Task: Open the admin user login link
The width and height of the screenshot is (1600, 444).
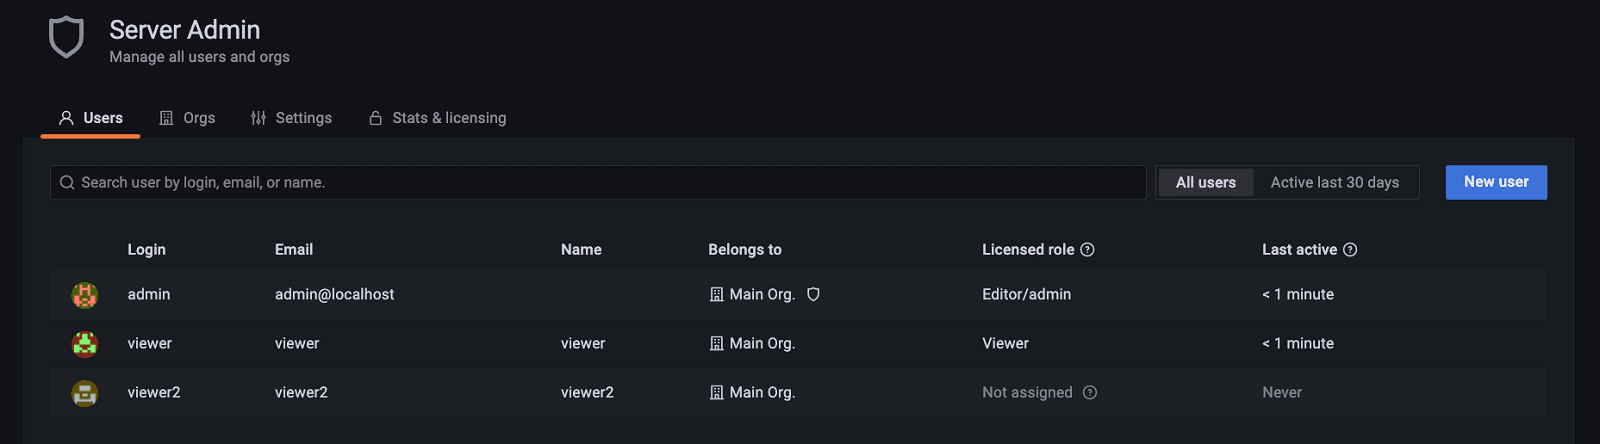Action: [149, 295]
